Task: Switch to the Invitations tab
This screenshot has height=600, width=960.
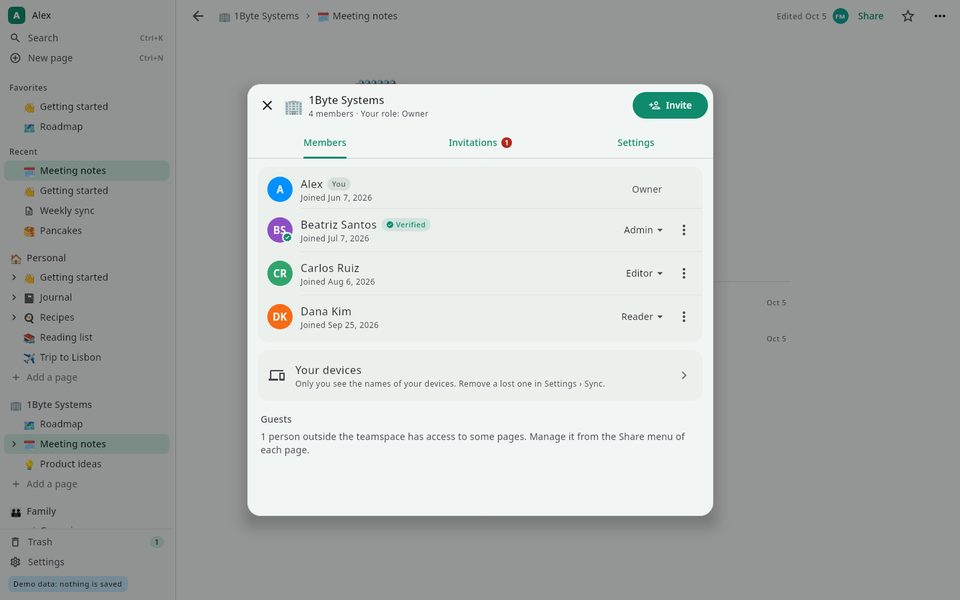Action: [479, 143]
